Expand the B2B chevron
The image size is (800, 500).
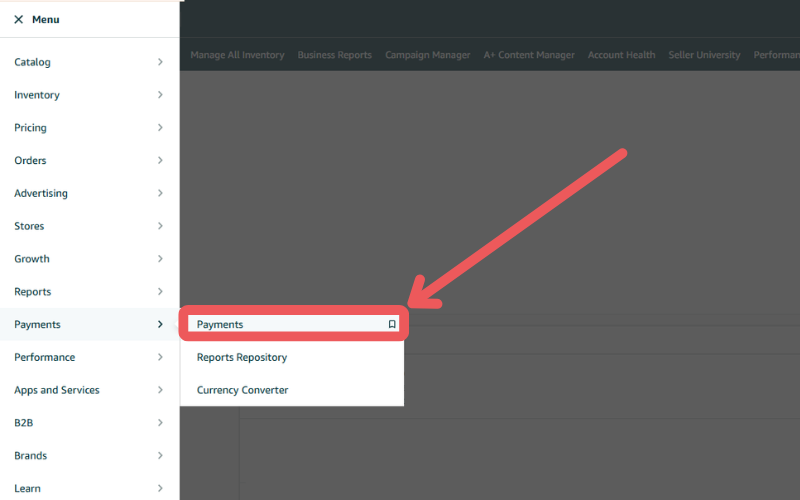(160, 422)
